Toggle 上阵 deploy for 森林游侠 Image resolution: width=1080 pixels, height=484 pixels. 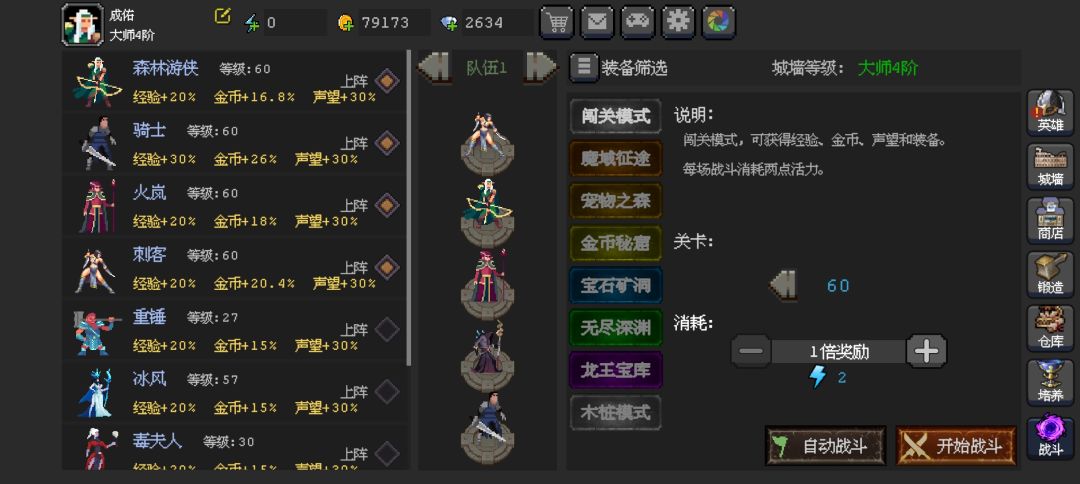[x=387, y=81]
